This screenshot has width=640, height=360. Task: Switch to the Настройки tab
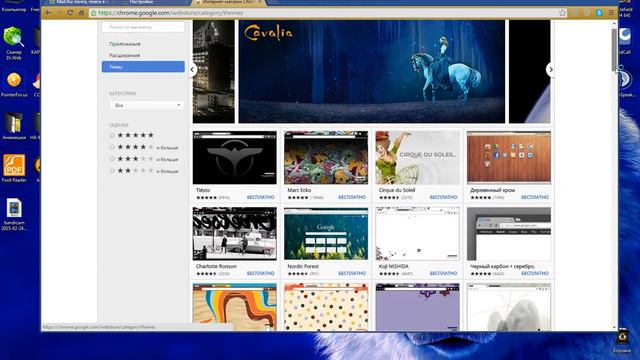tap(141, 2)
